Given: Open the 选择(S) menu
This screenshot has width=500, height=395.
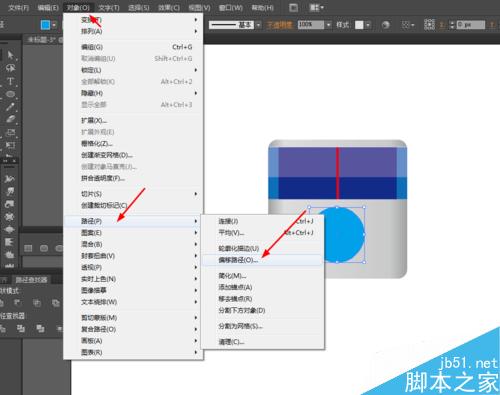Looking at the screenshot, I should click(x=139, y=8).
